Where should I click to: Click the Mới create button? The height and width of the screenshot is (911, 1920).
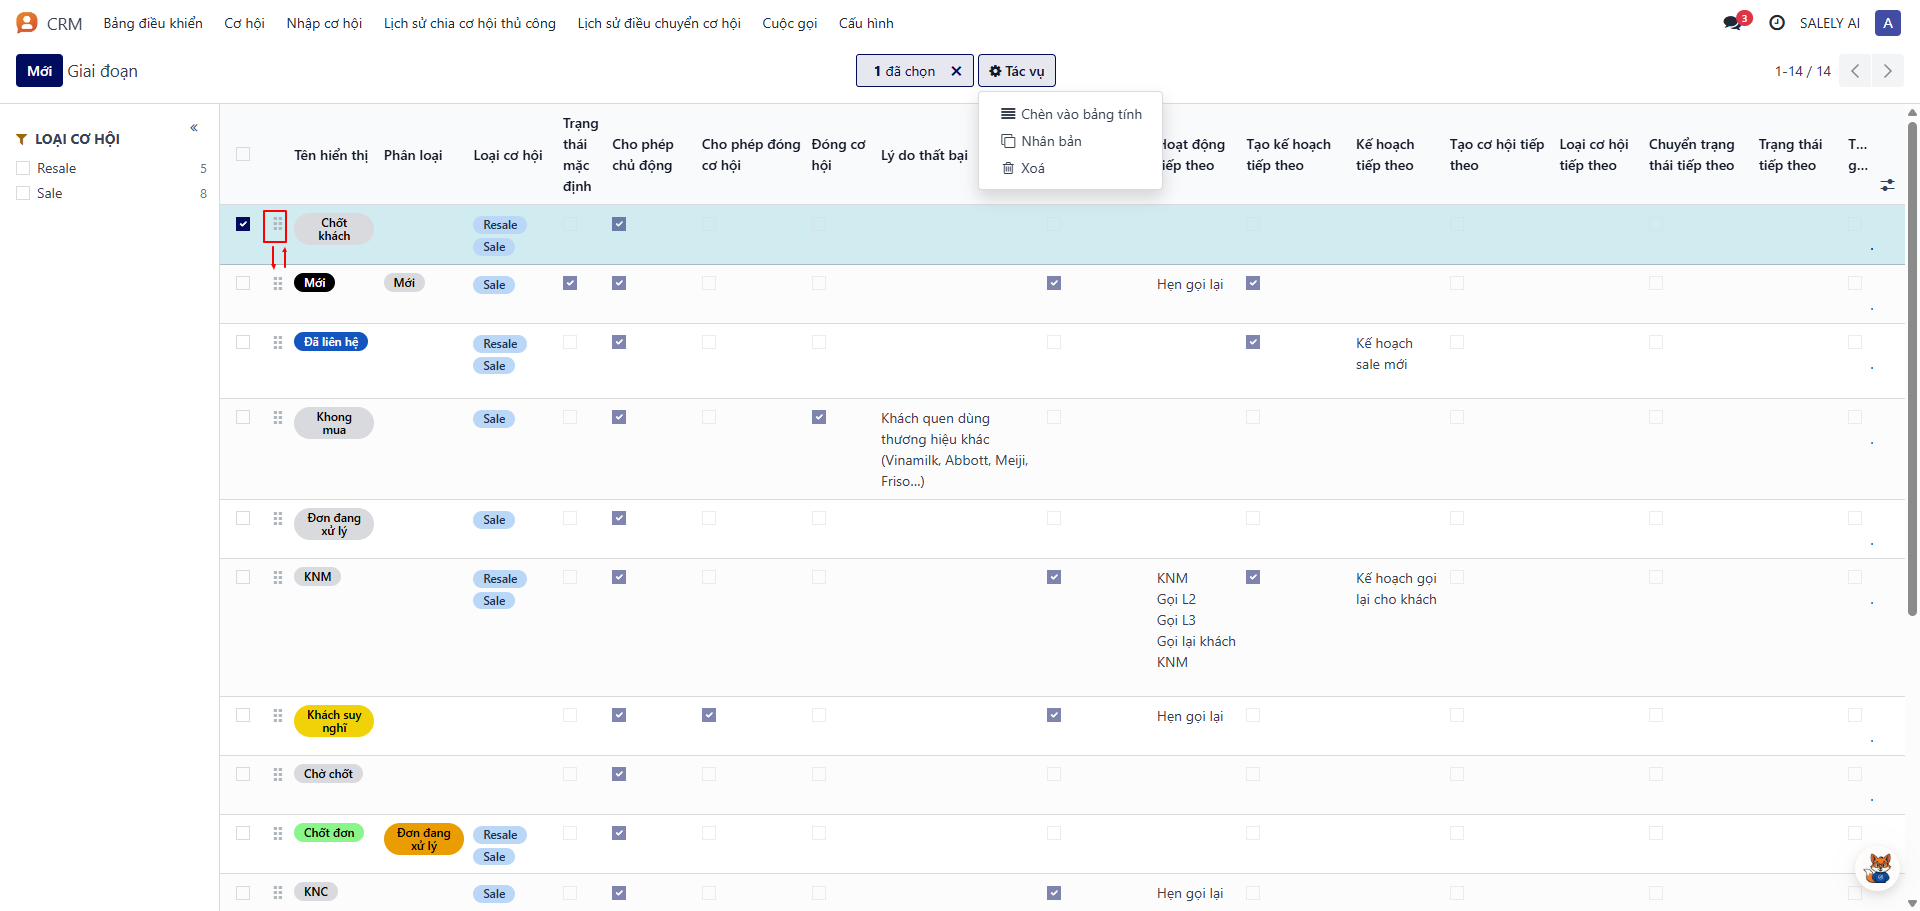[x=39, y=71]
